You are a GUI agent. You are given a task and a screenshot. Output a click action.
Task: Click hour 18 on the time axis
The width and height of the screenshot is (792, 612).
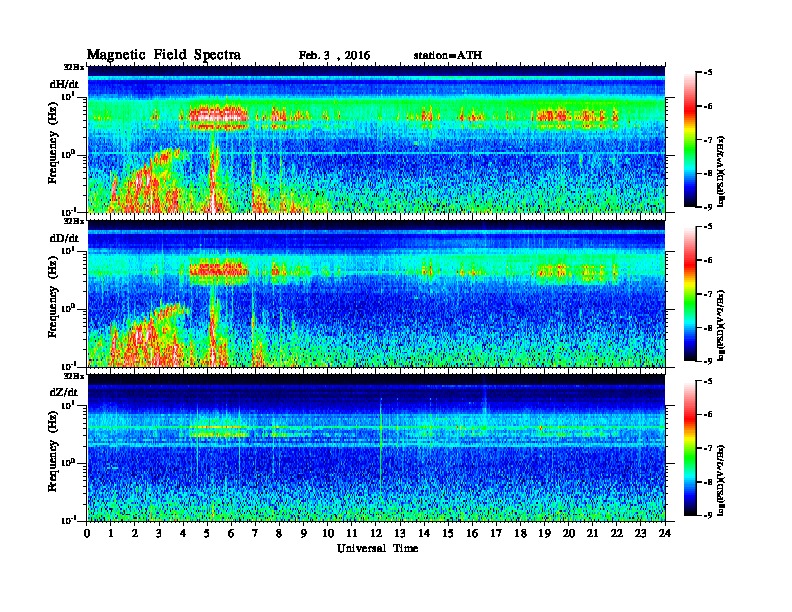tap(520, 534)
